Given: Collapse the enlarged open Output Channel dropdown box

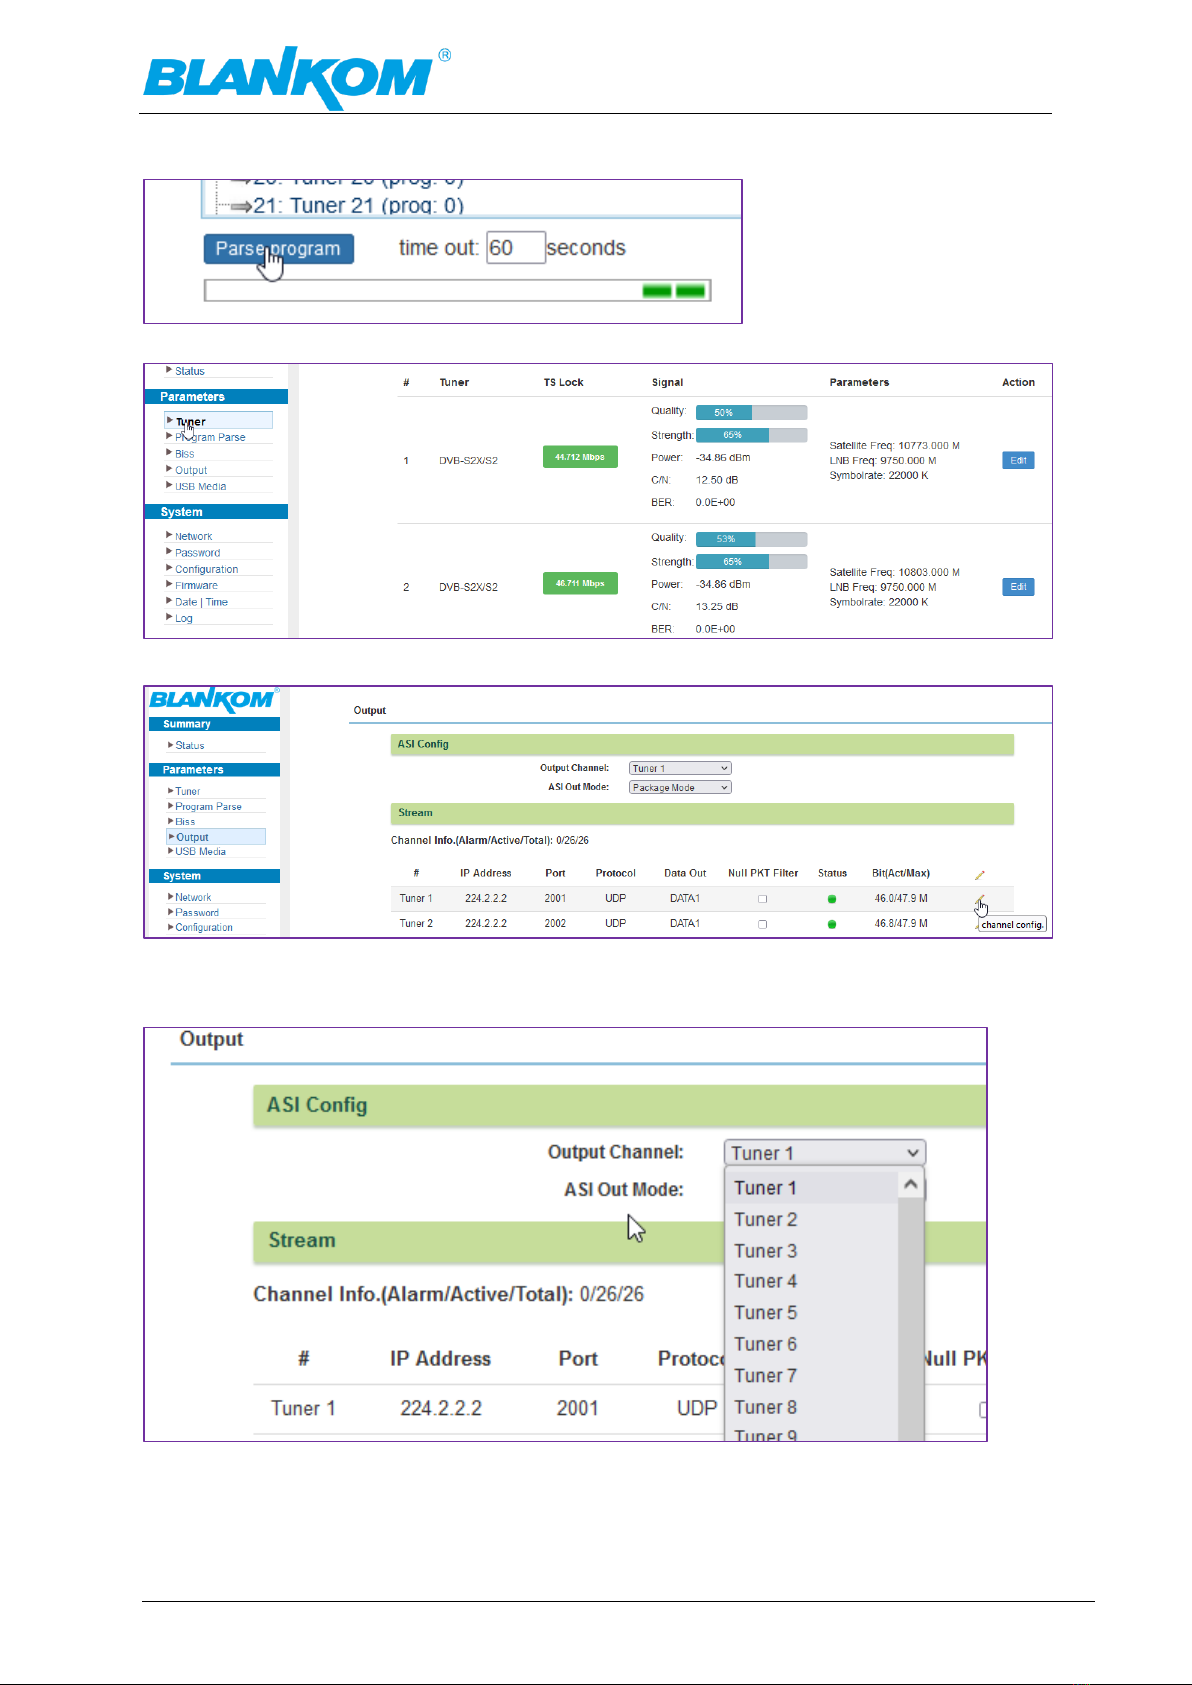Looking at the screenshot, I should (x=825, y=1153).
